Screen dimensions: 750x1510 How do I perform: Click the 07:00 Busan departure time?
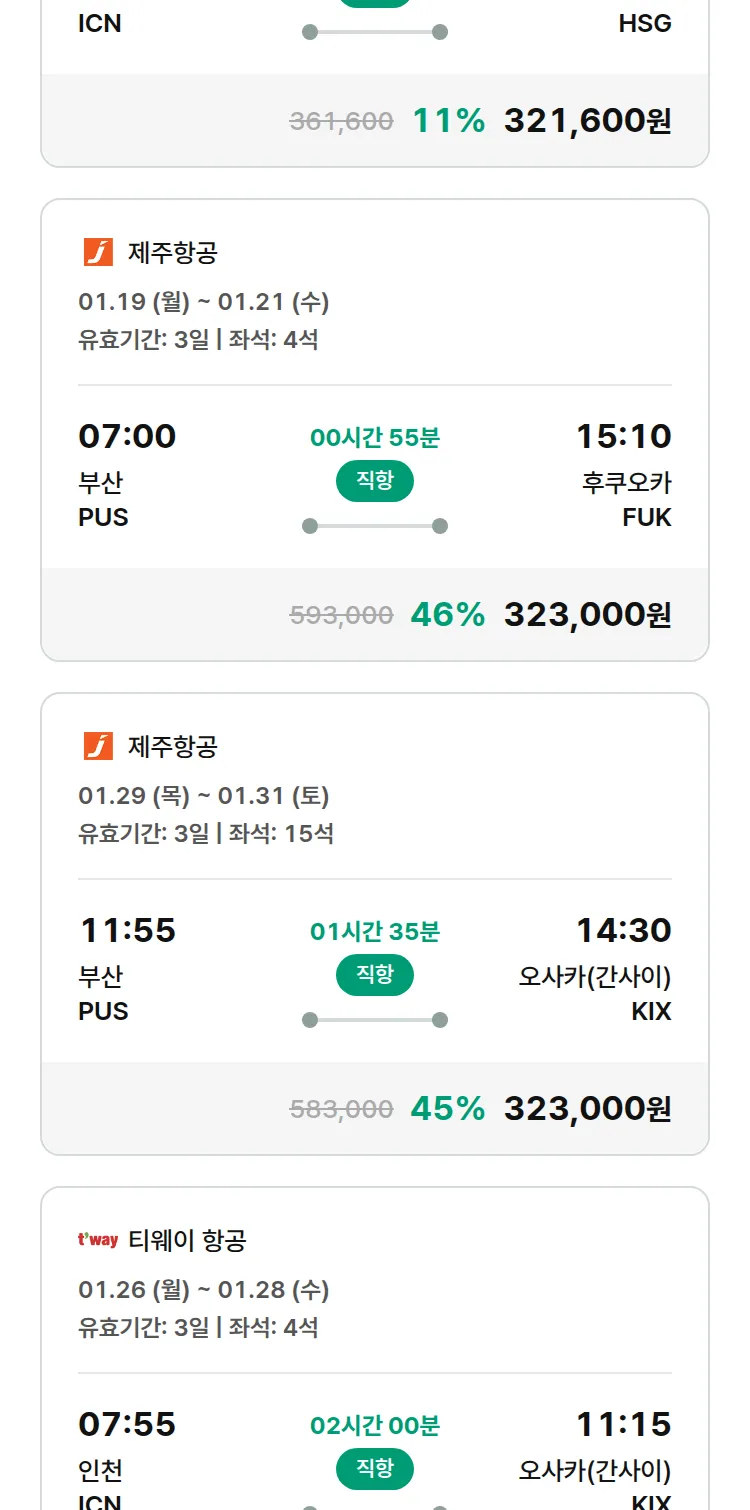click(127, 436)
